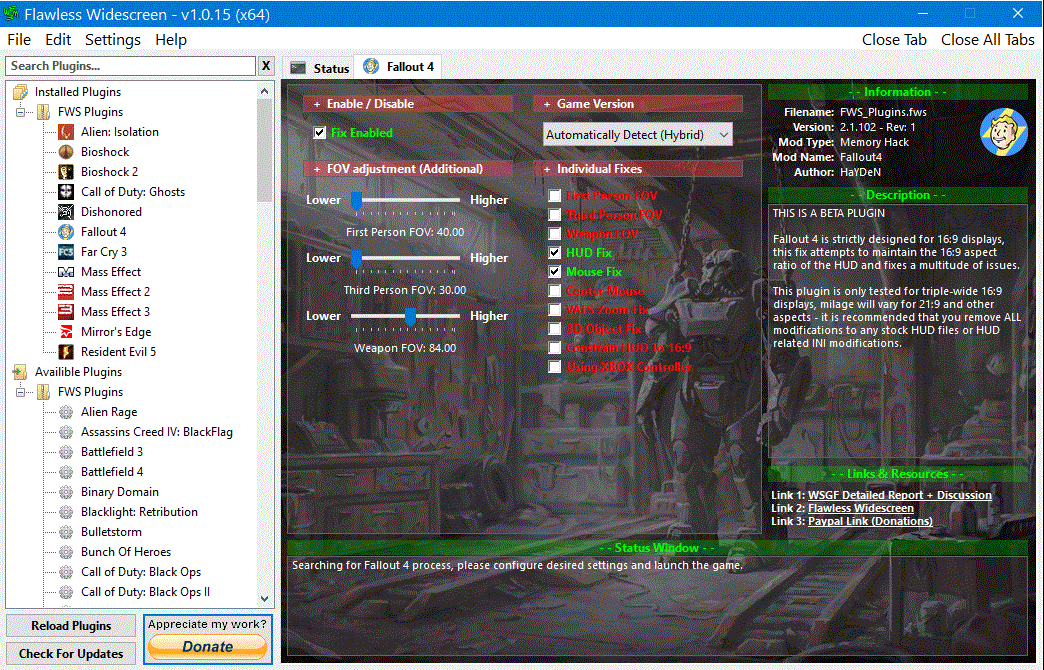Open WSGF Detailed Report + Discussion link

pos(900,495)
